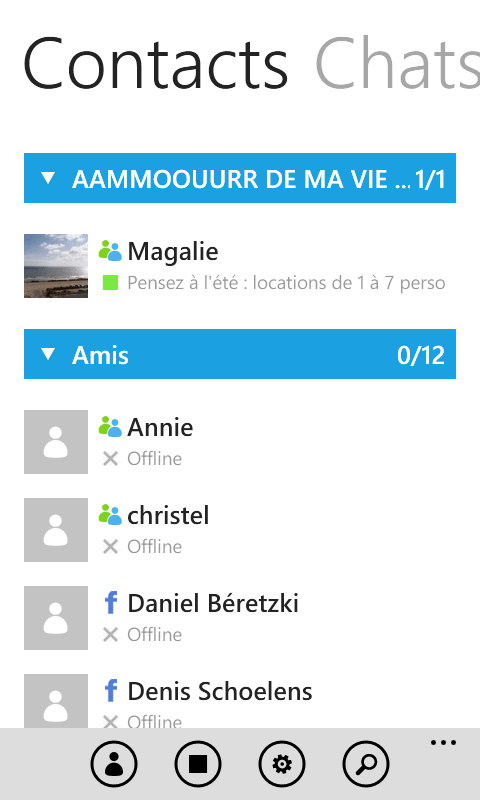This screenshot has height=800, width=480.
Task: Click the Messenger buddies icon beside christel
Action: (110, 515)
